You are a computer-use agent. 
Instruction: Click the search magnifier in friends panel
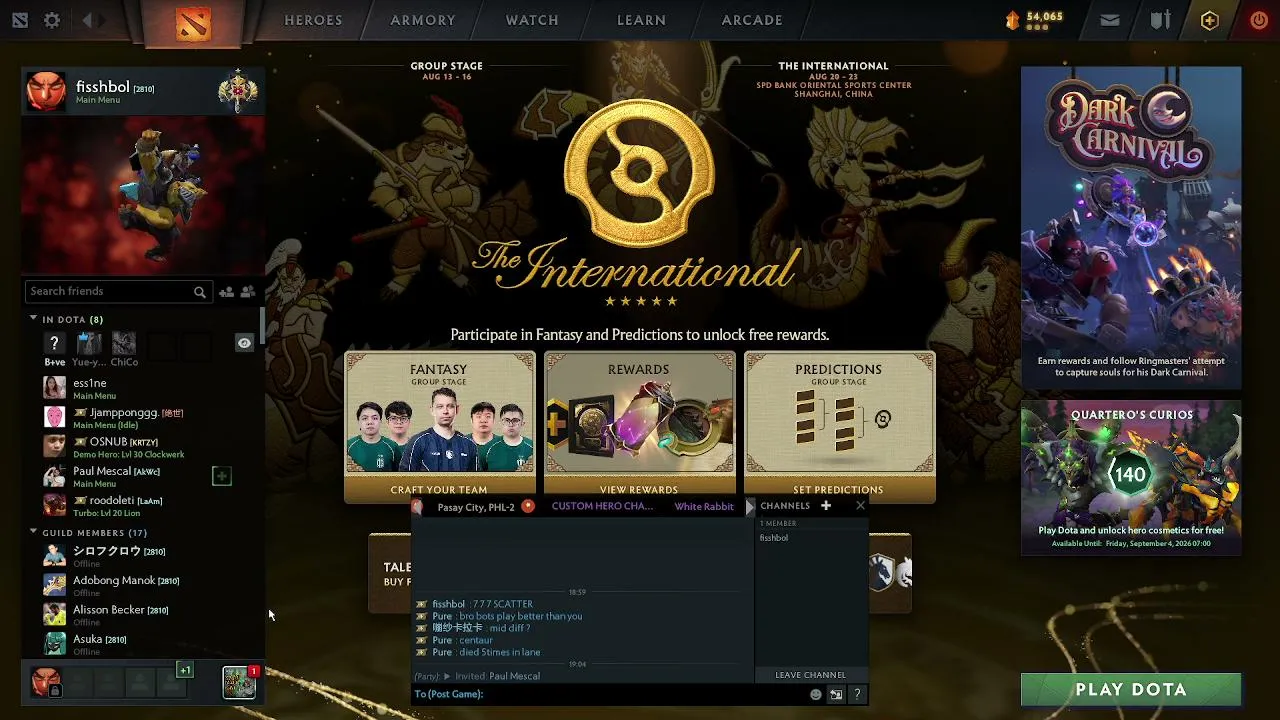pyautogui.click(x=200, y=292)
